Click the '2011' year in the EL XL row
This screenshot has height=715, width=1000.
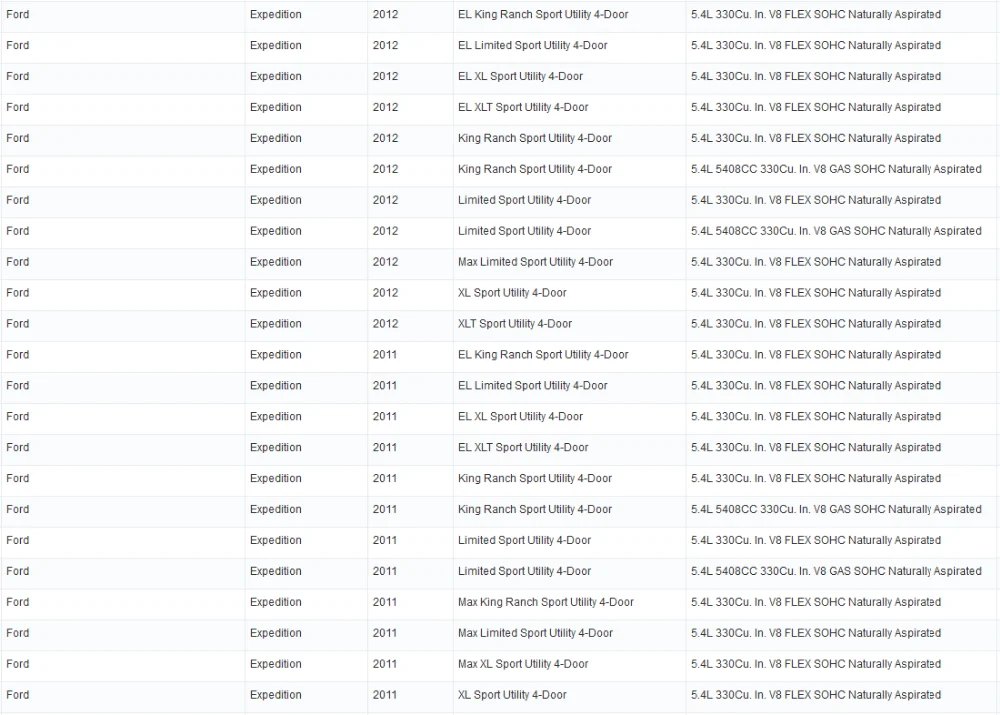(385, 416)
